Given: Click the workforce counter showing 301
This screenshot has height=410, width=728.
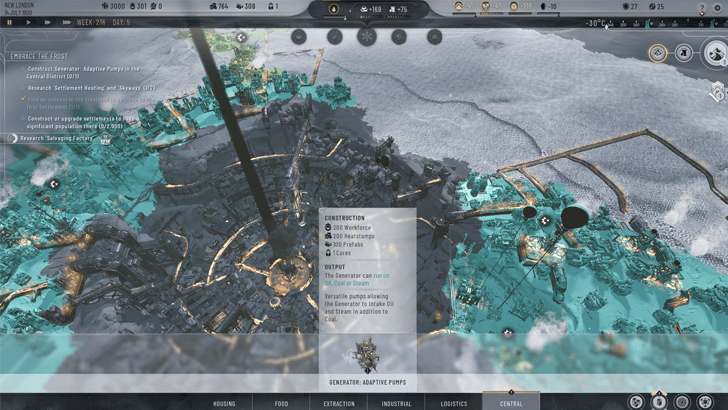Looking at the screenshot, I should pyautogui.click(x=138, y=6).
